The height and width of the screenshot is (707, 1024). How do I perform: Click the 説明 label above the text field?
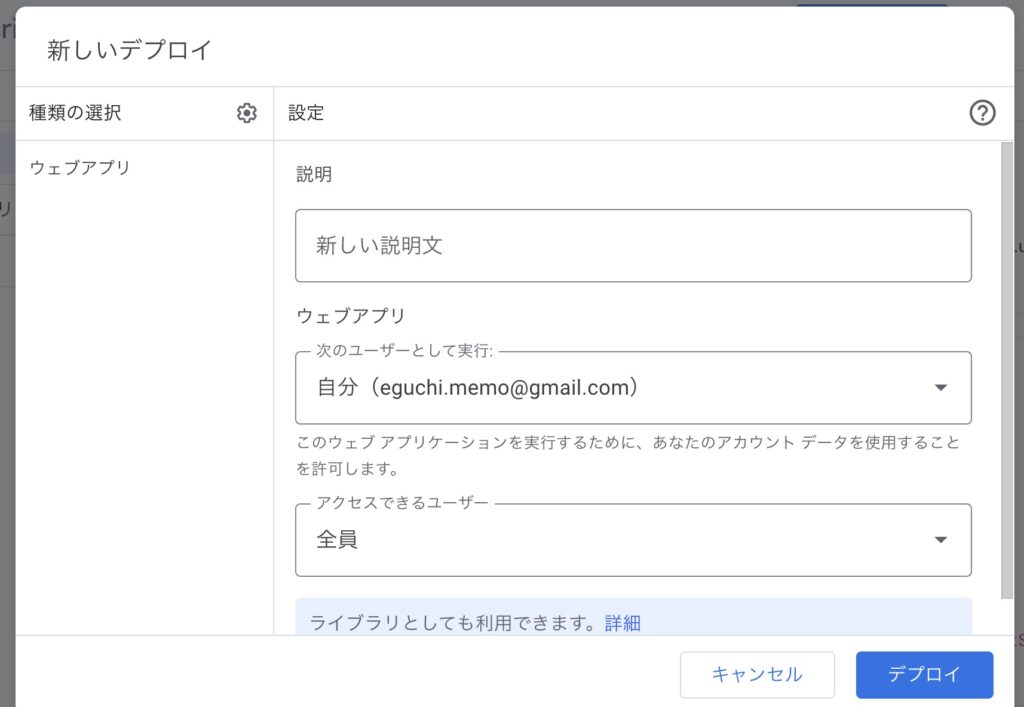[x=314, y=175]
